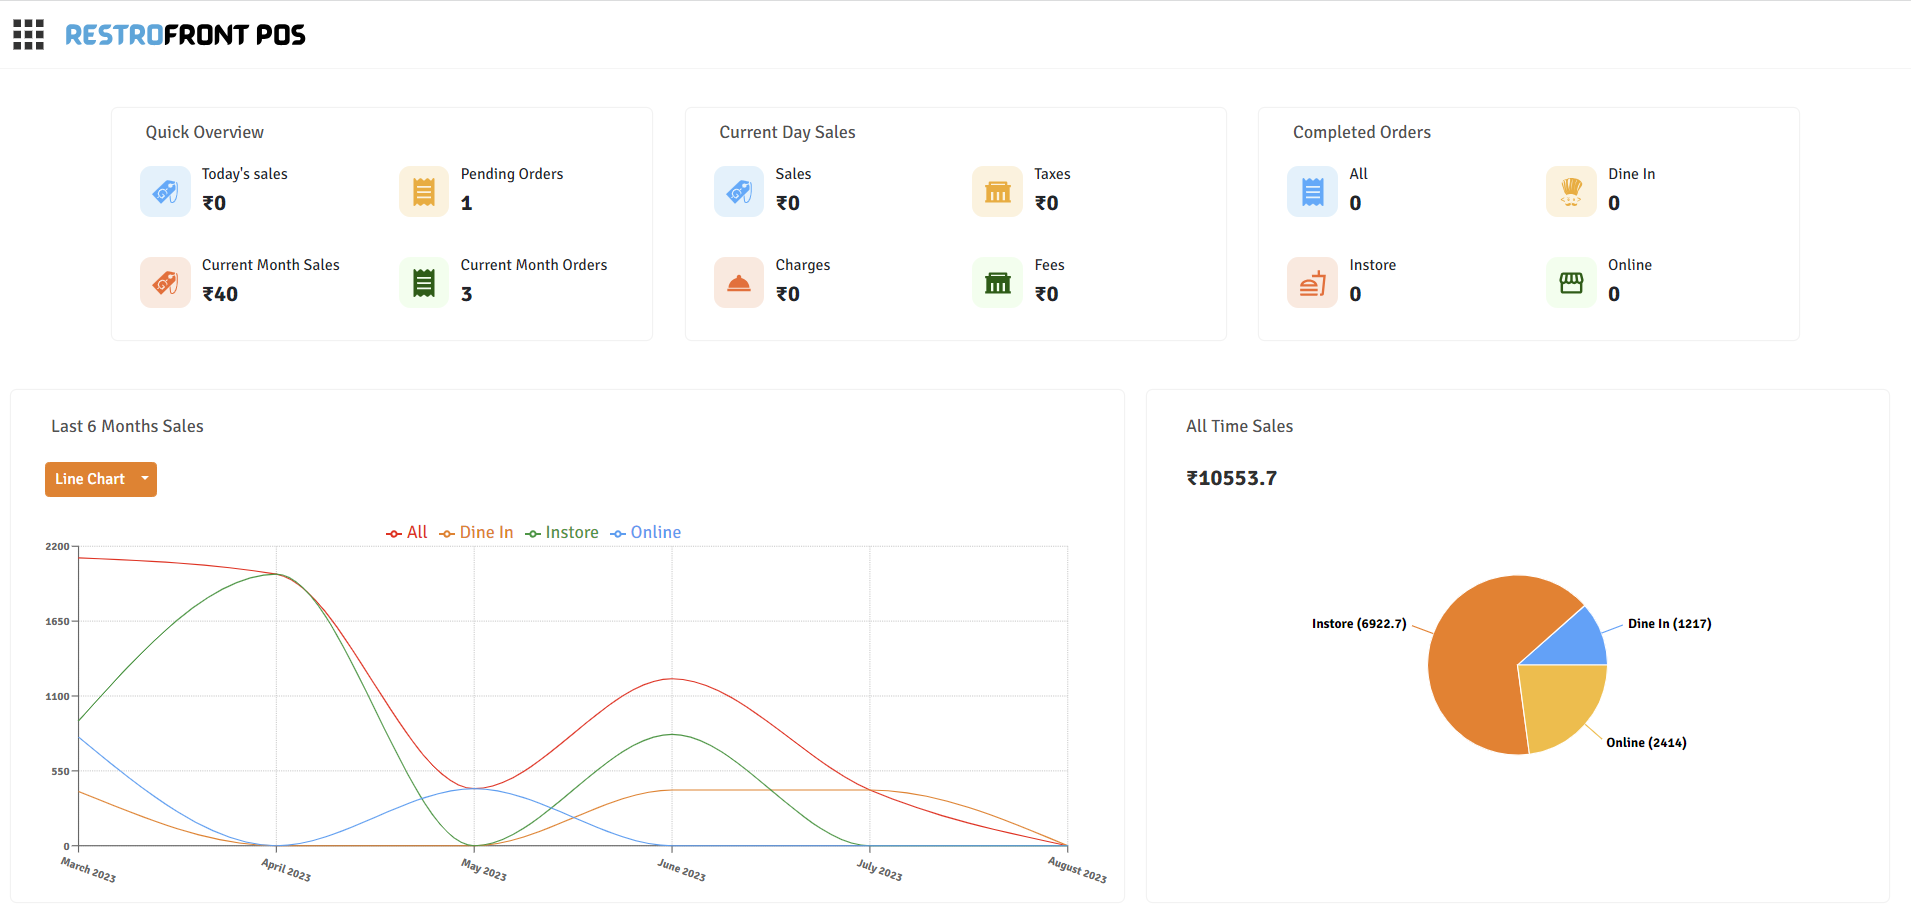The width and height of the screenshot is (1911, 923).
Task: Click the Charges label
Action: click(x=802, y=265)
